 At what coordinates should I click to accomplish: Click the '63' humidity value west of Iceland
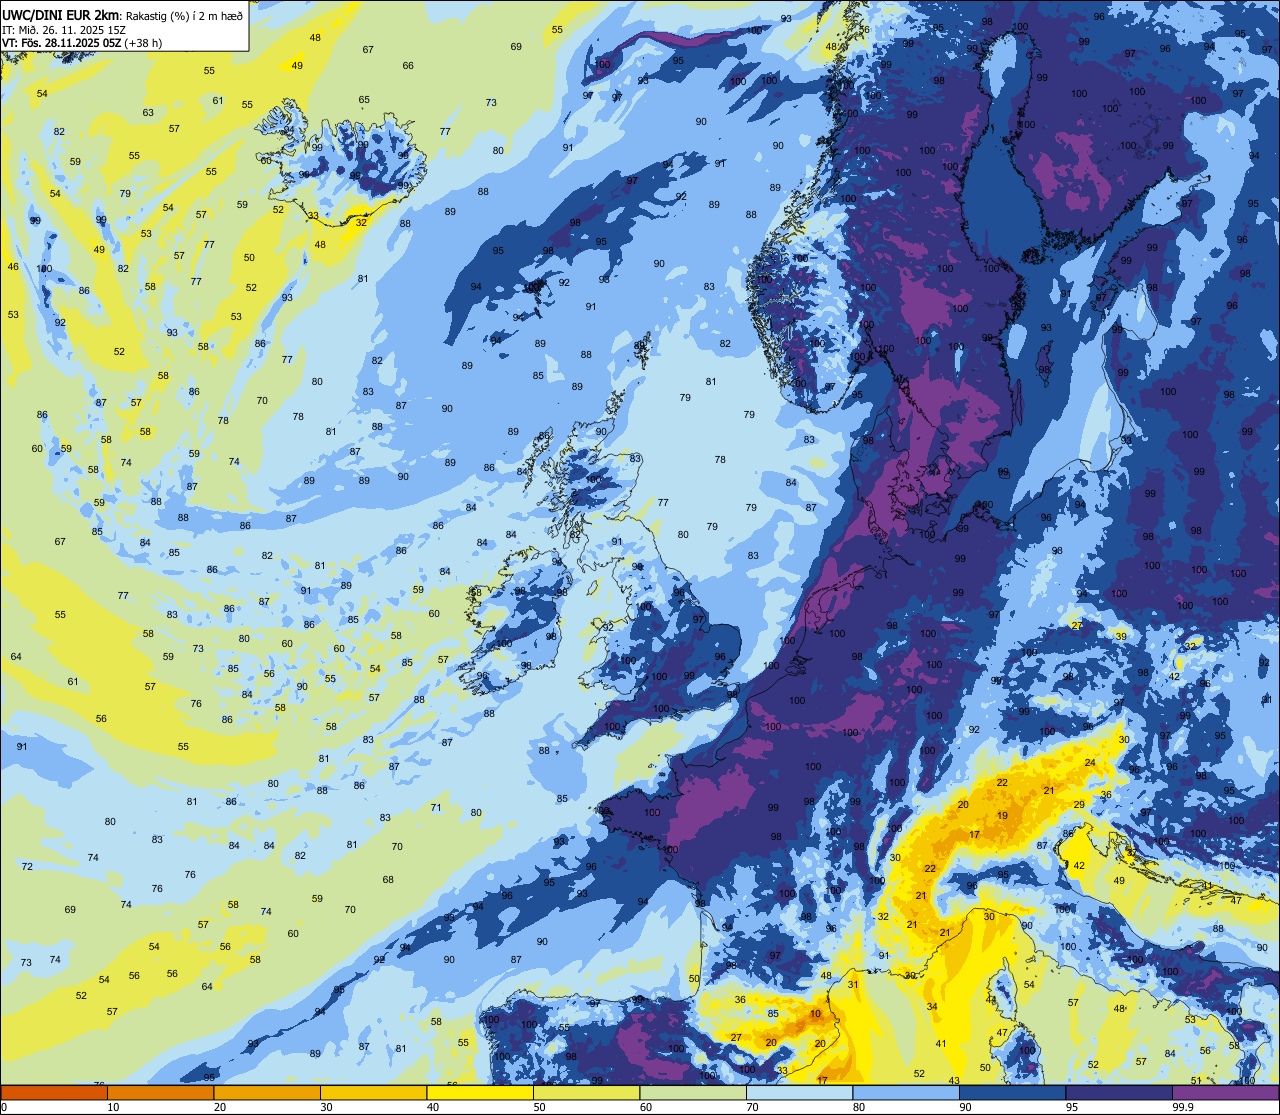click(x=148, y=112)
